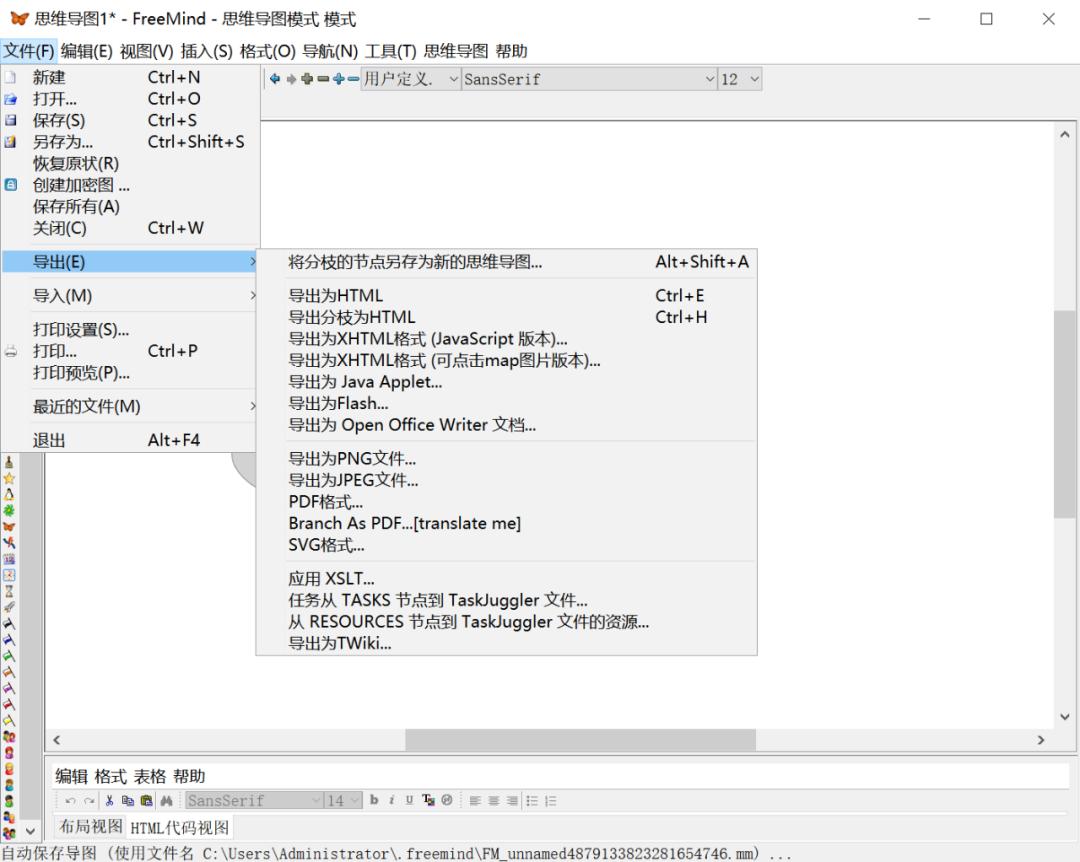Toggle underline formatting in note editor
This screenshot has height=862, width=1080.
(410, 800)
